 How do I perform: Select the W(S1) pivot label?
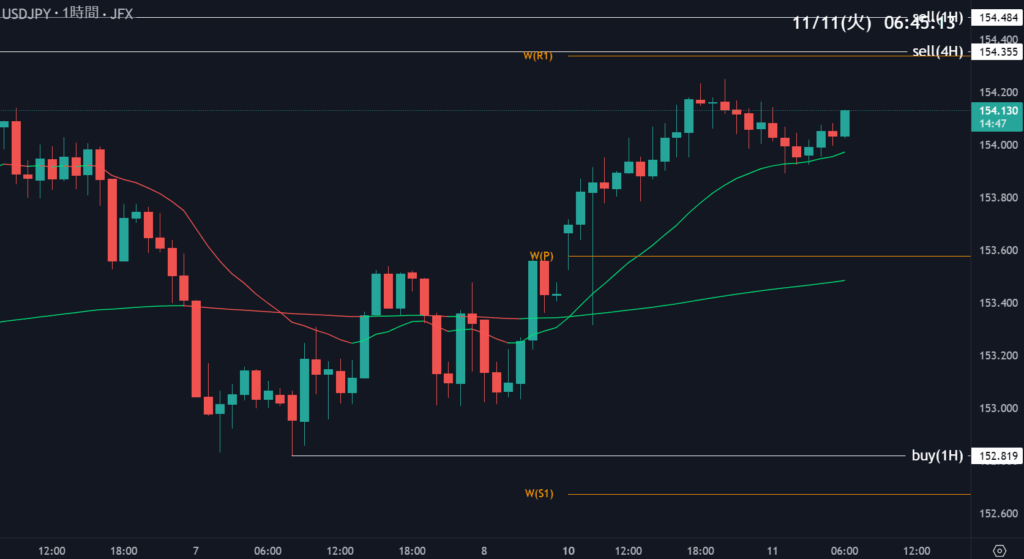pyautogui.click(x=538, y=494)
